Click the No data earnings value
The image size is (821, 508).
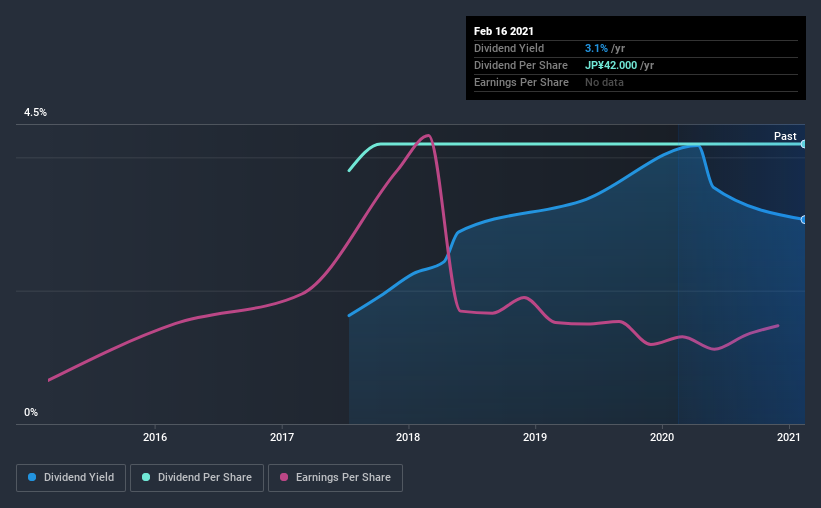[x=604, y=82]
